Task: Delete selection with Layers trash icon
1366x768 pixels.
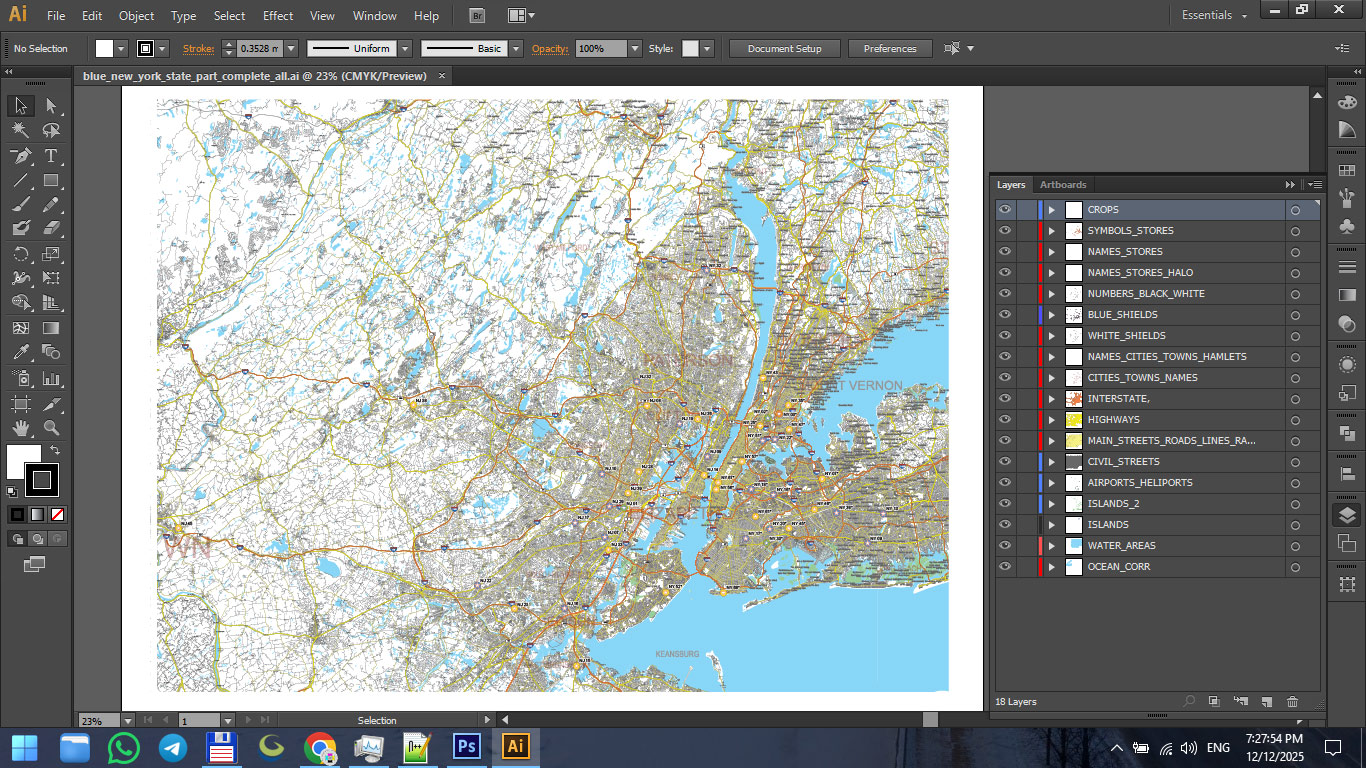Action: 1292,702
